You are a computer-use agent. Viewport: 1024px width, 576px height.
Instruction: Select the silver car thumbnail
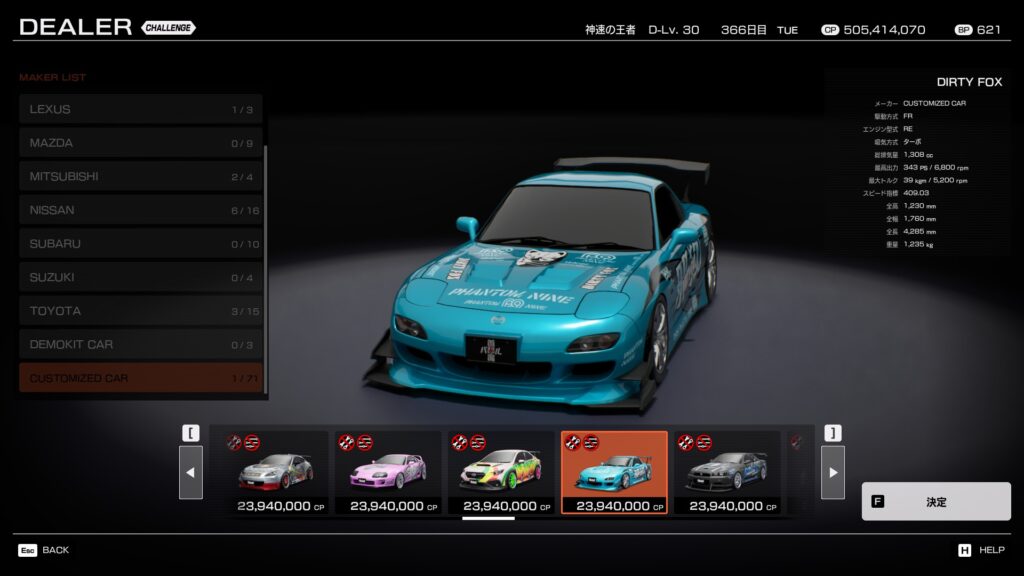pyautogui.click(x=276, y=472)
